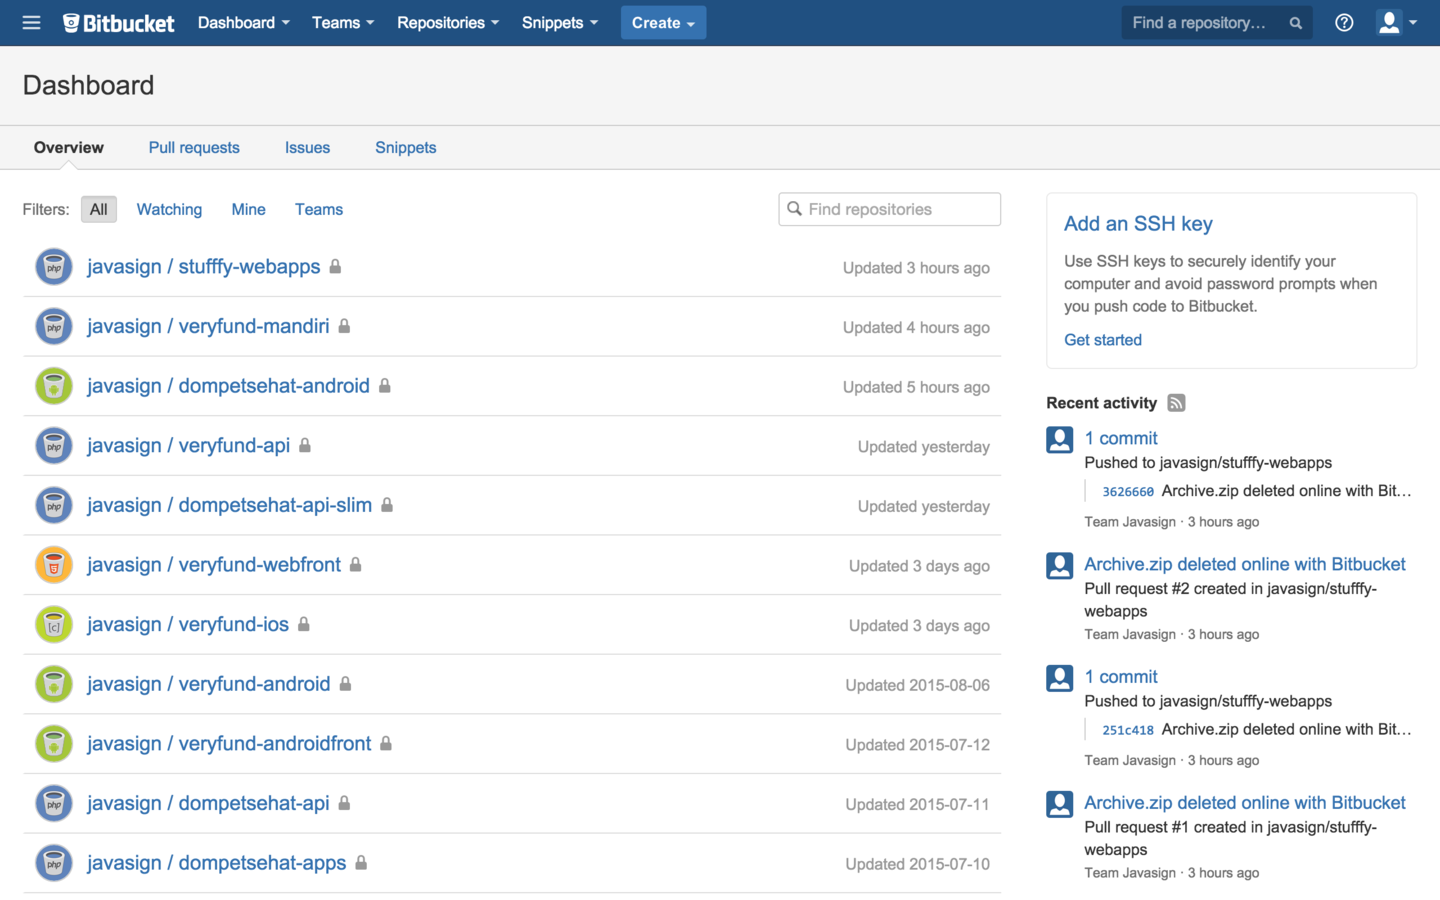Open the javasign / veryfund-api repository link
The height and width of the screenshot is (900, 1440).
tap(189, 446)
